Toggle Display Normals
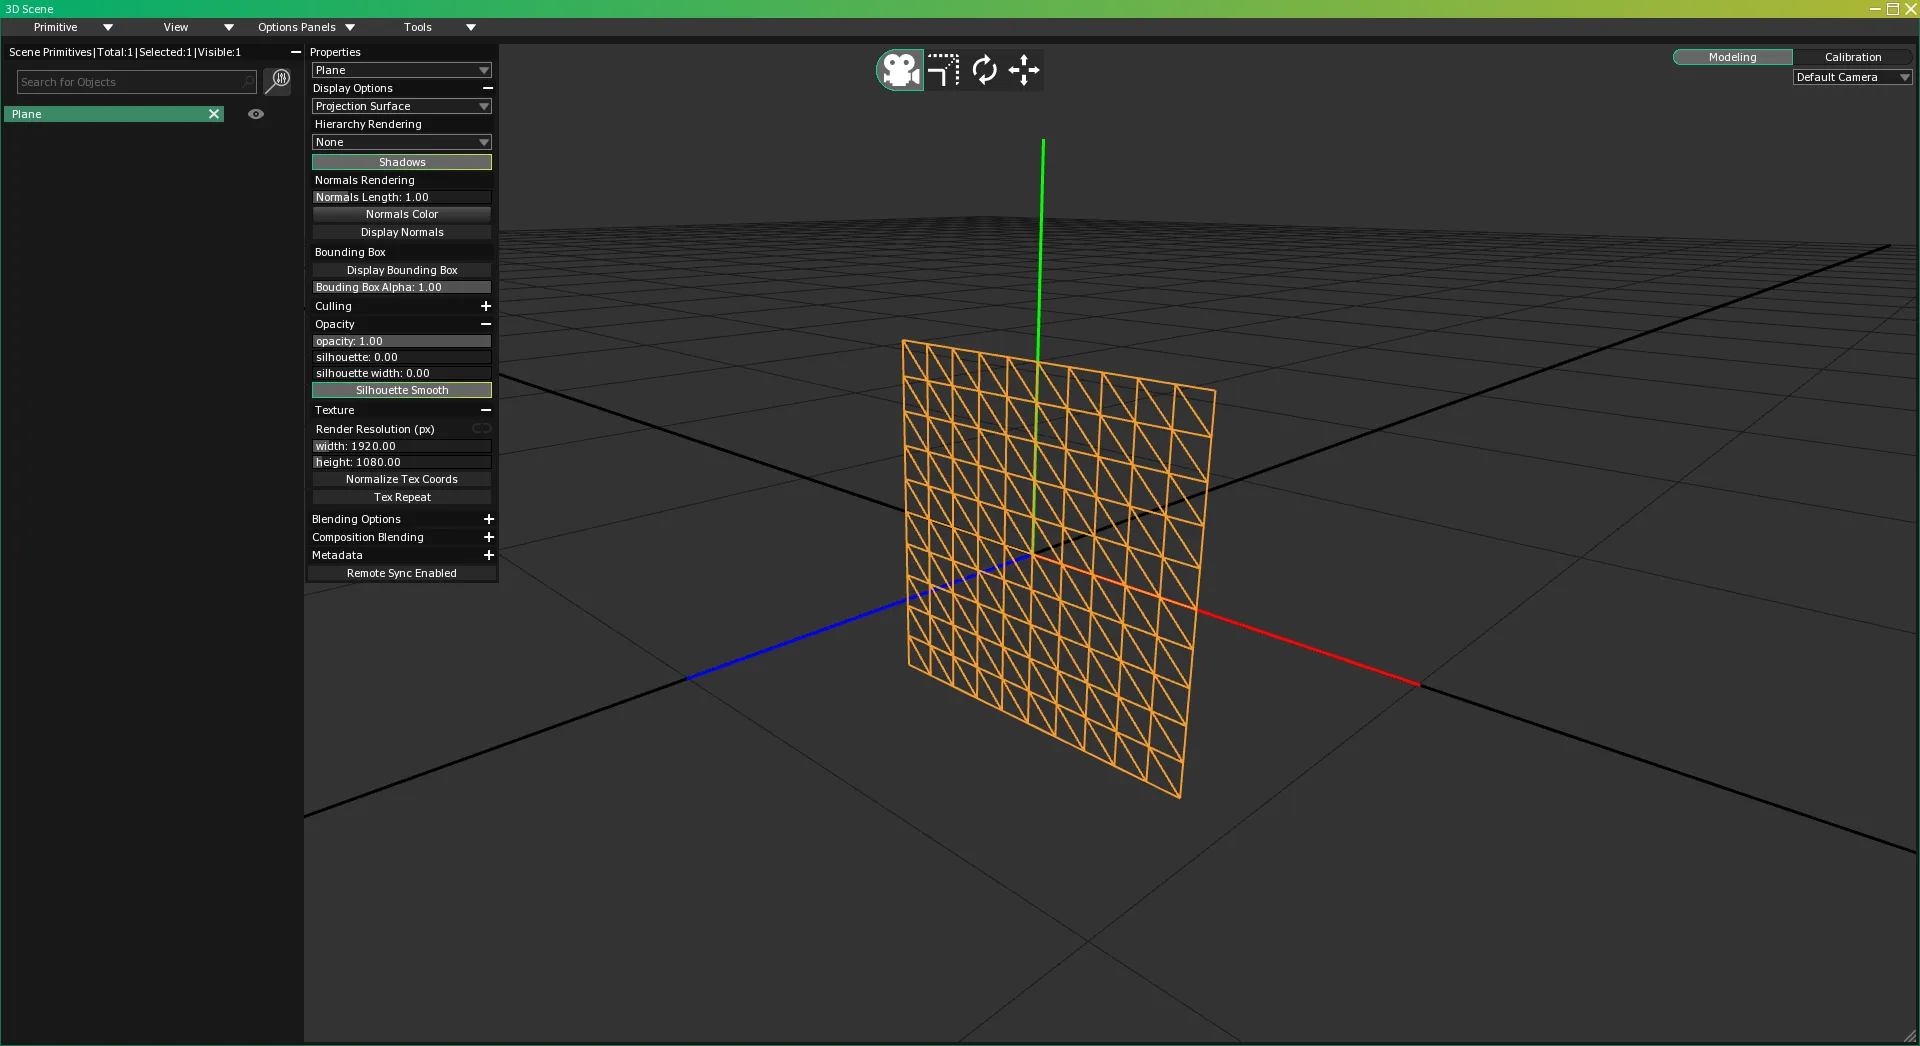 tap(402, 232)
